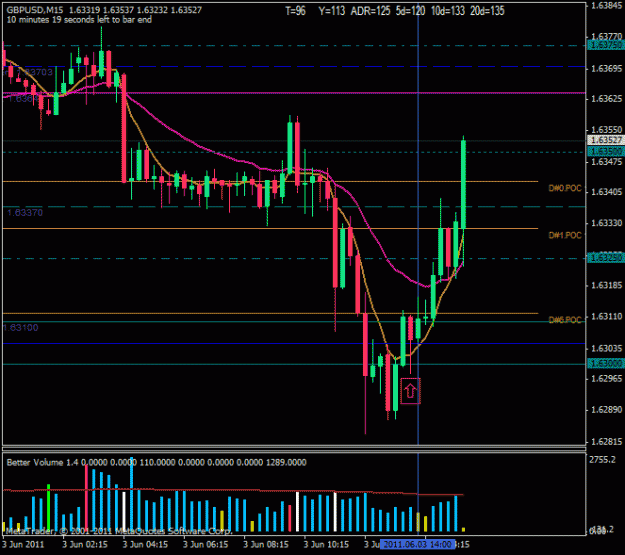Click the 1.63845 price on the scale

pyautogui.click(x=607, y=5)
